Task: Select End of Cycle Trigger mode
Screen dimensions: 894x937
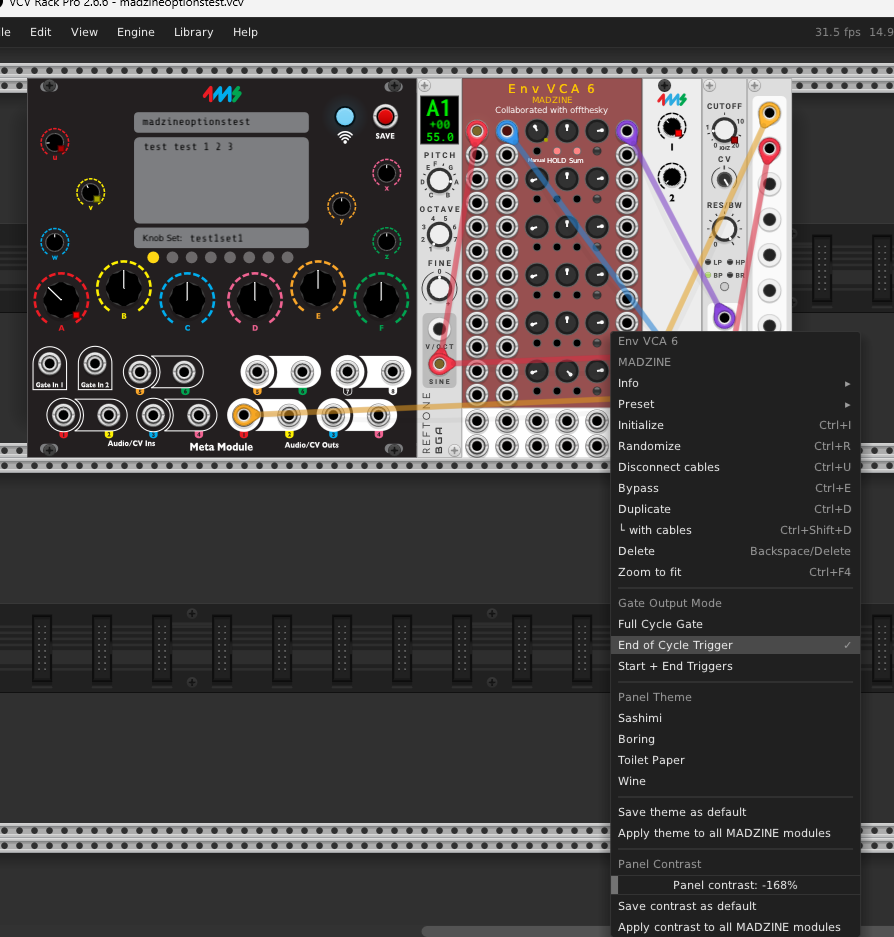Action: pyautogui.click(x=675, y=645)
